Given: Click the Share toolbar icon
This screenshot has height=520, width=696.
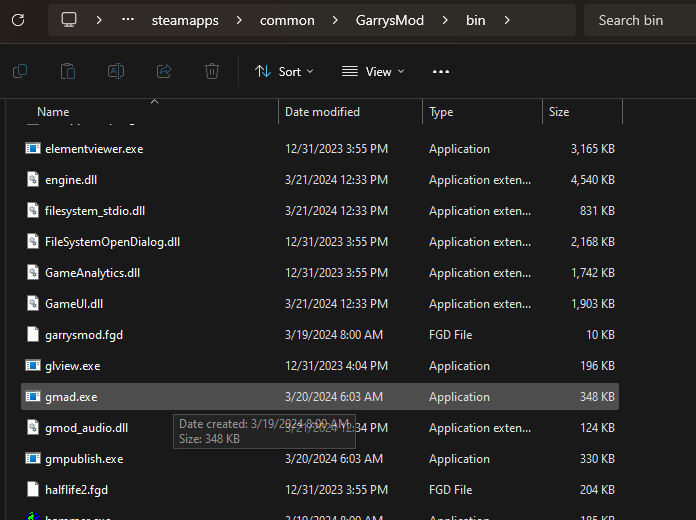Looking at the screenshot, I should click(164, 71).
